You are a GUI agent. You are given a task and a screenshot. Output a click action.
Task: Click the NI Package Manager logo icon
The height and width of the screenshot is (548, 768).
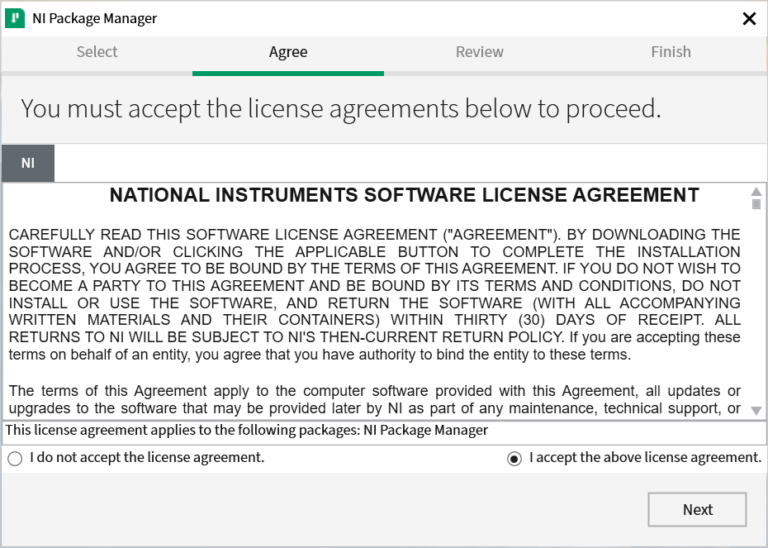(15, 18)
